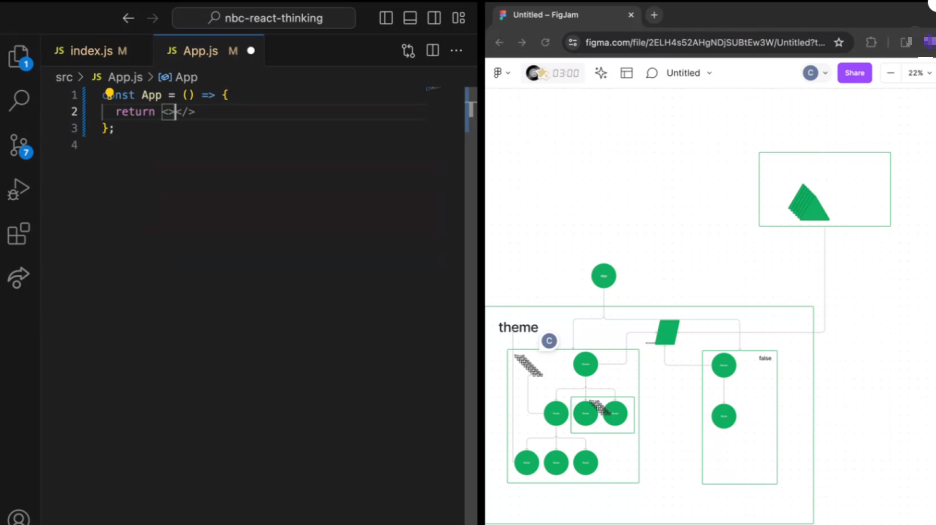Open a new browser tab
The width and height of the screenshot is (936, 525).
(x=654, y=15)
